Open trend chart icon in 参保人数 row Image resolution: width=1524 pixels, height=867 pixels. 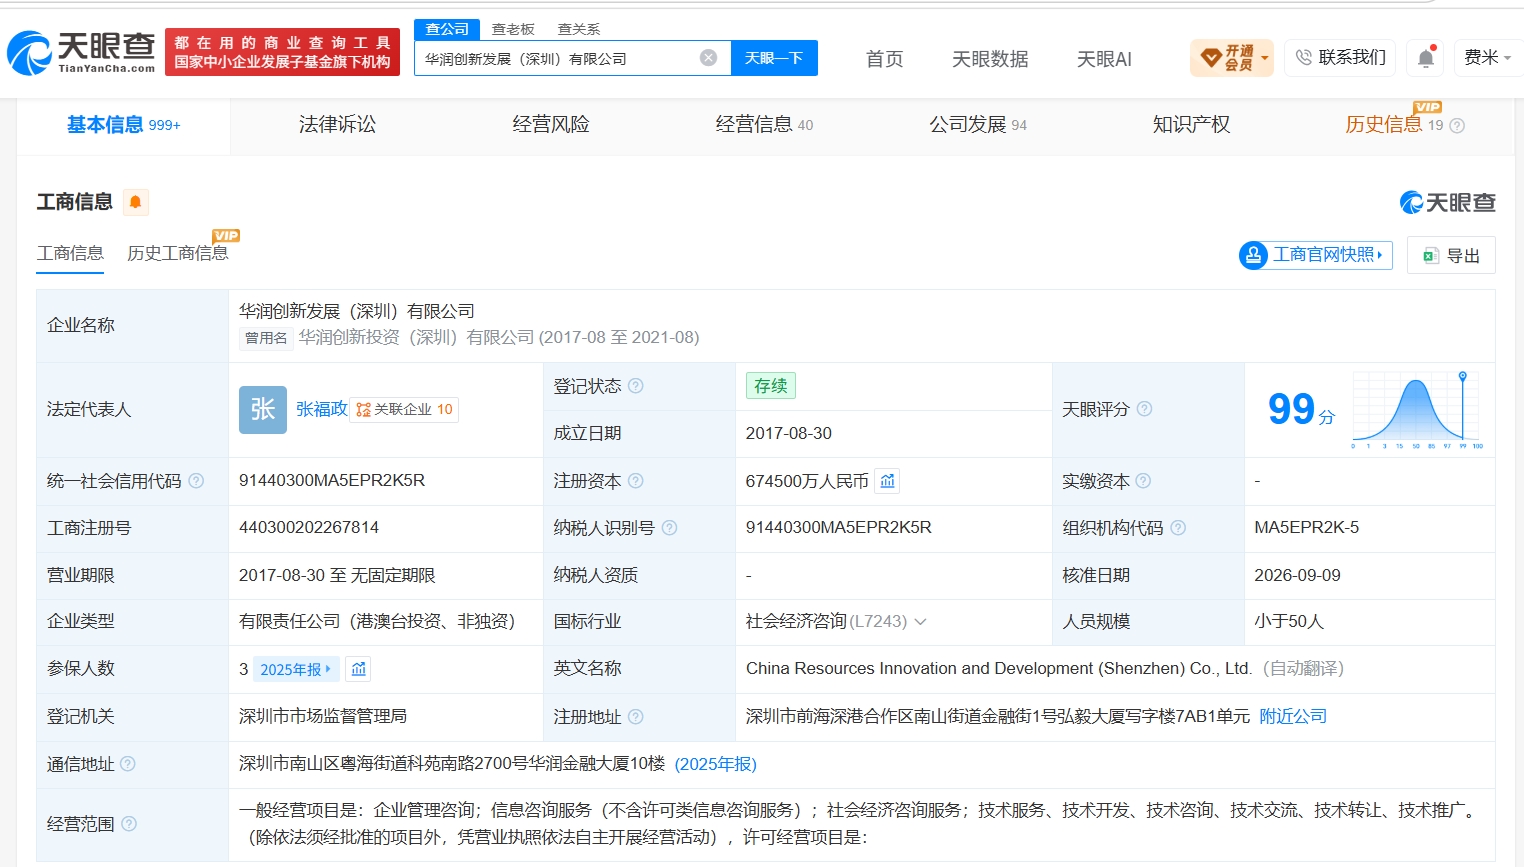point(359,669)
